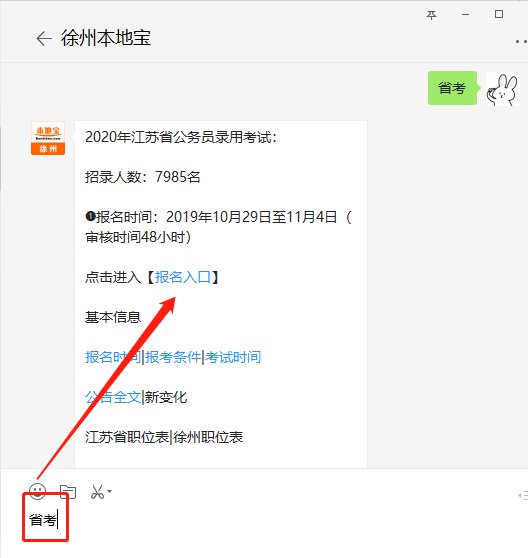Expand the screenshot tool dropdown arrow
This screenshot has width=528, height=558.
point(109,491)
